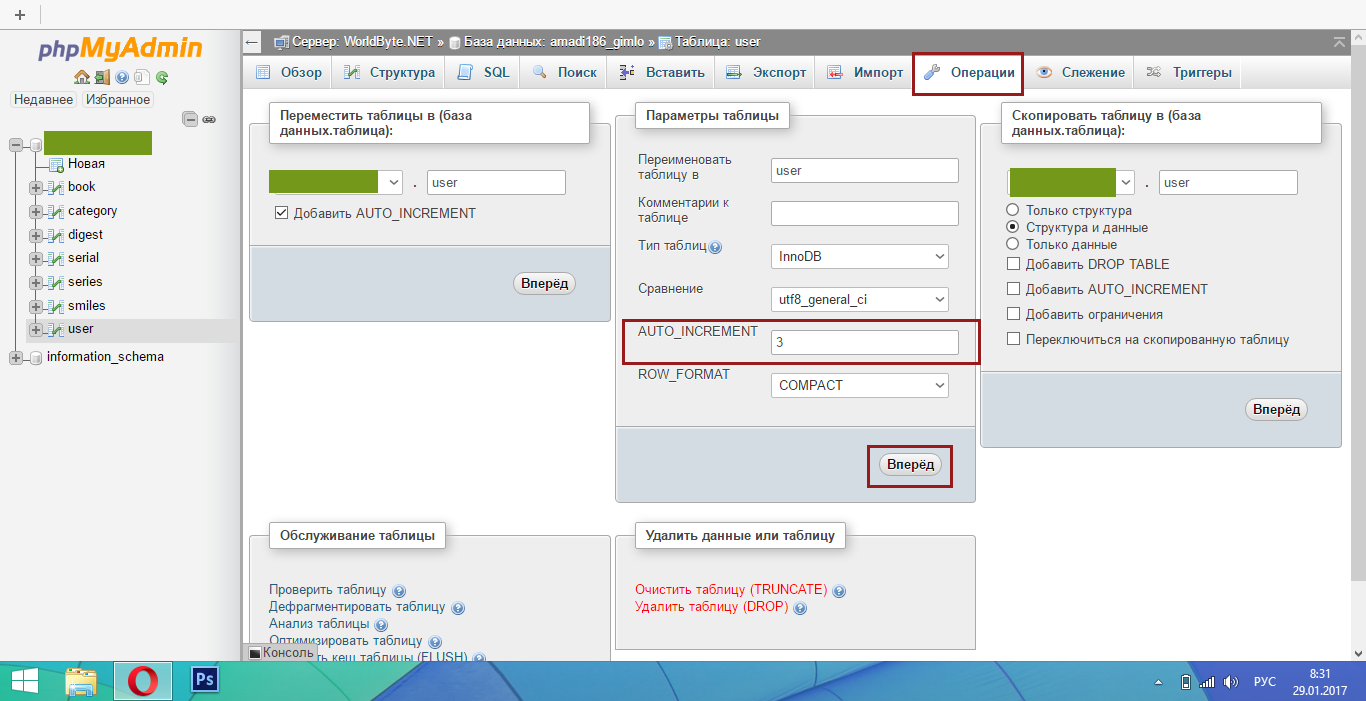Open database dropdown in copy table section
This screenshot has width=1366, height=701.
point(1072,182)
